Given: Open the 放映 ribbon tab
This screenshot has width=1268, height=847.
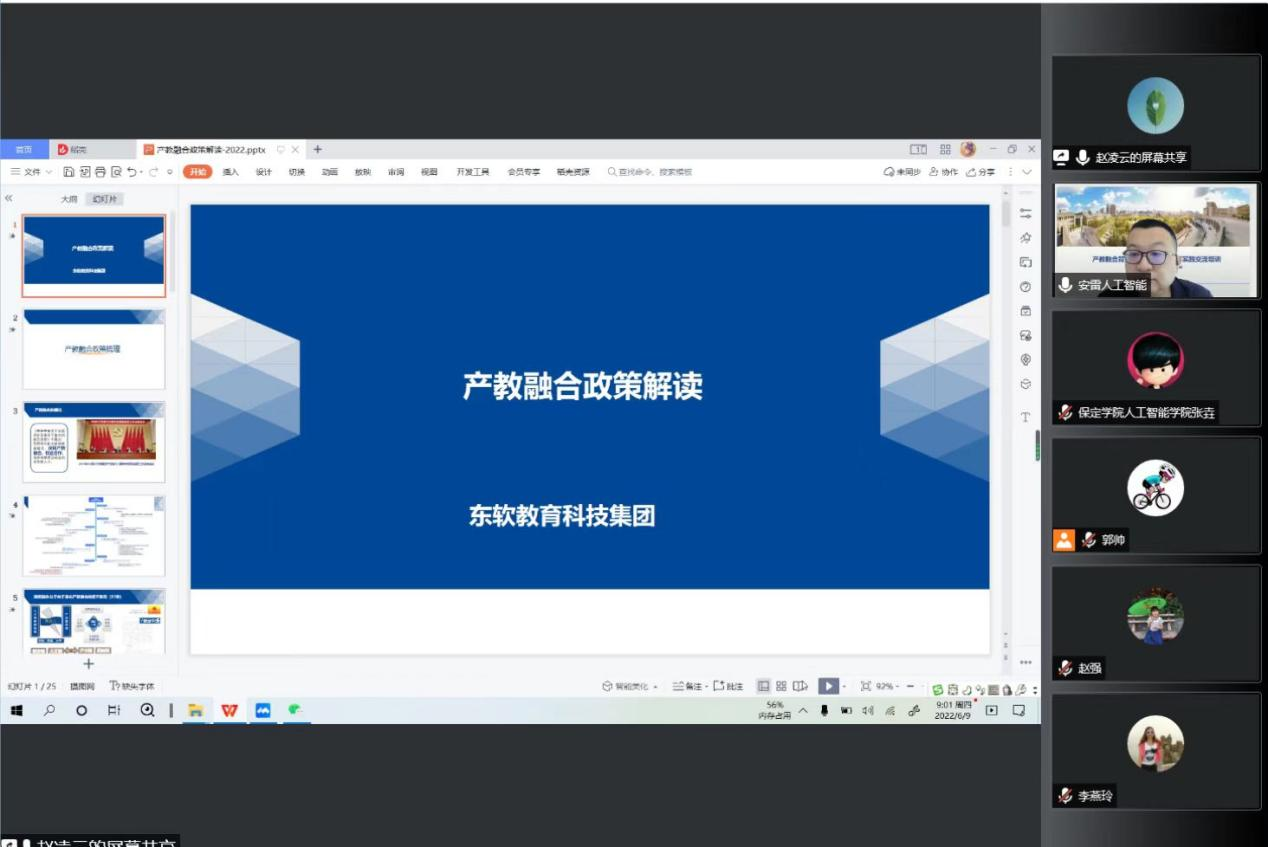Looking at the screenshot, I should [362, 172].
